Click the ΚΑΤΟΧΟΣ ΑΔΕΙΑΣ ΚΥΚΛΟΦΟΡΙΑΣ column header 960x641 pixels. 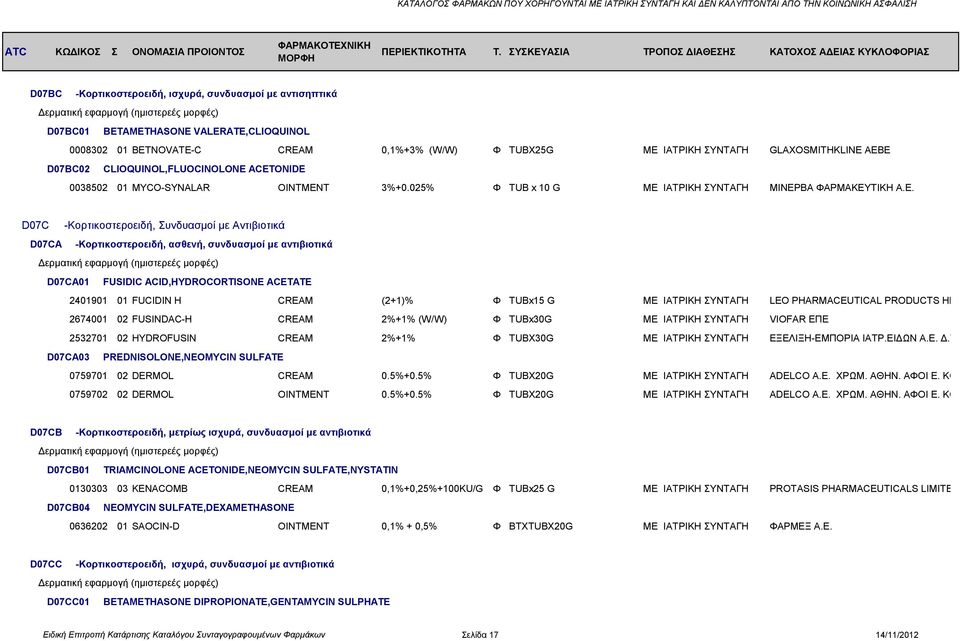[x=849, y=51]
